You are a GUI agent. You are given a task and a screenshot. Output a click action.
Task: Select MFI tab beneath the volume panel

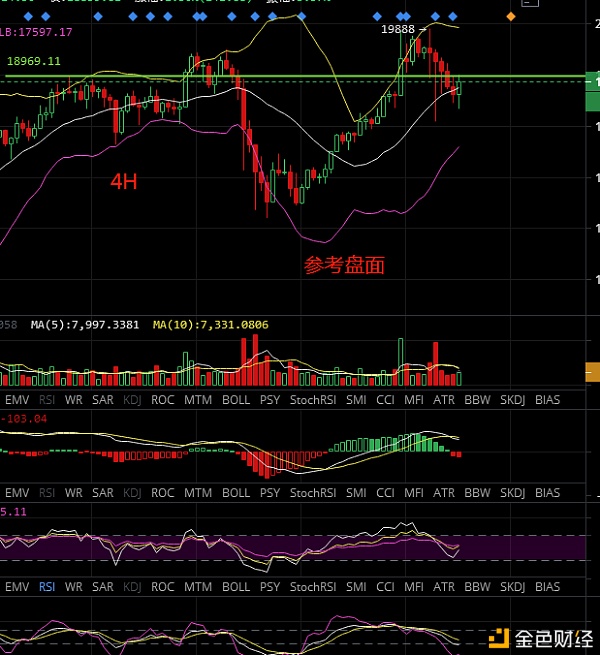[414, 400]
